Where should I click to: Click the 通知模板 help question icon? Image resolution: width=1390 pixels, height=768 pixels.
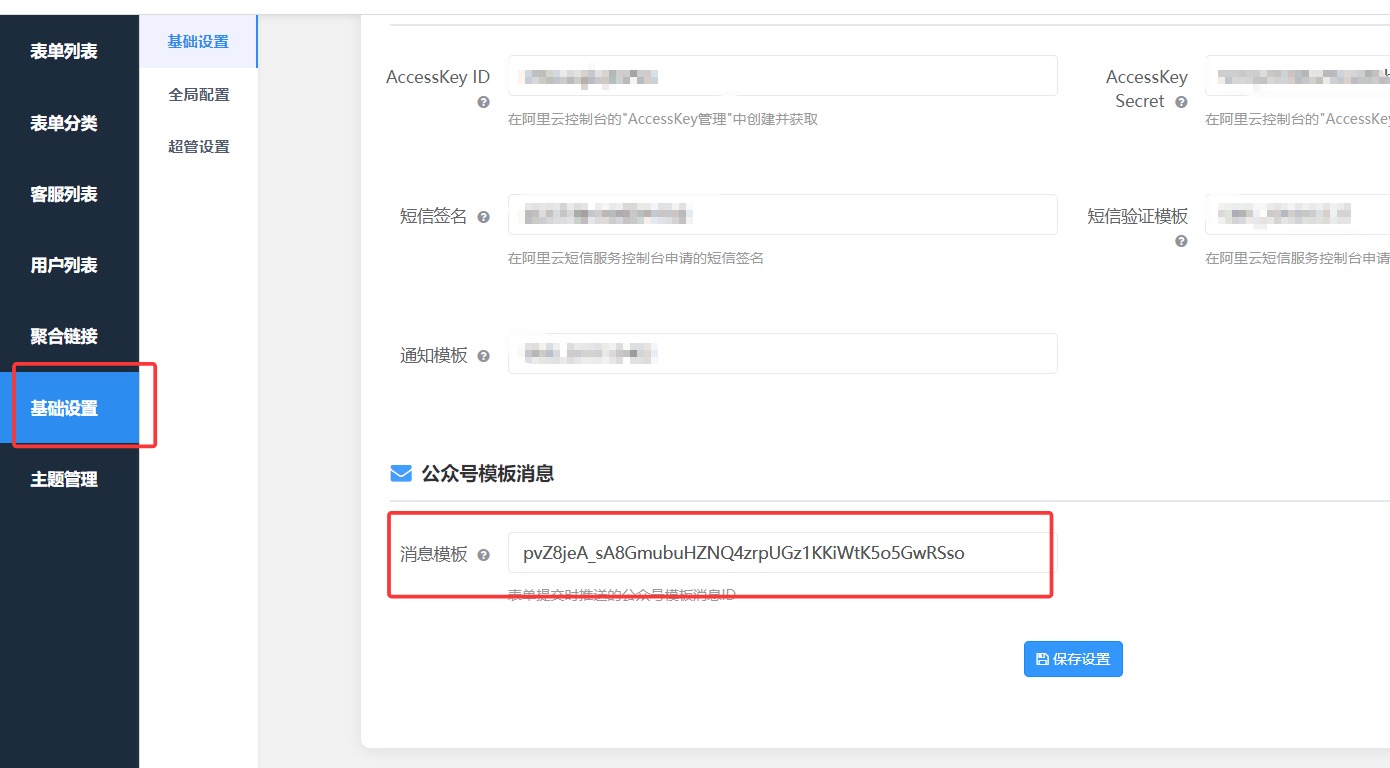(483, 356)
